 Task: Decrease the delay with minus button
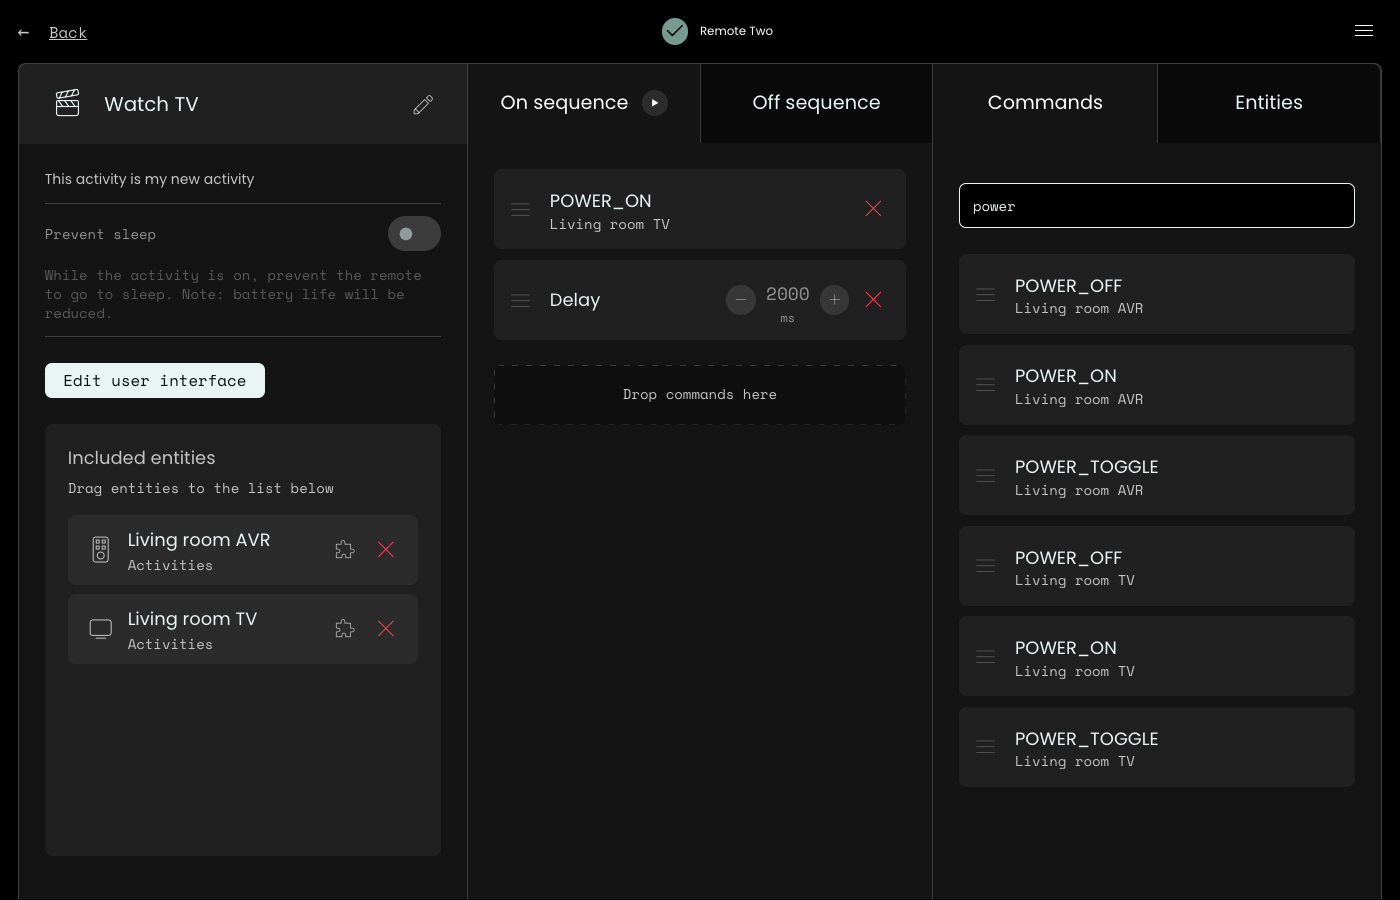(741, 300)
